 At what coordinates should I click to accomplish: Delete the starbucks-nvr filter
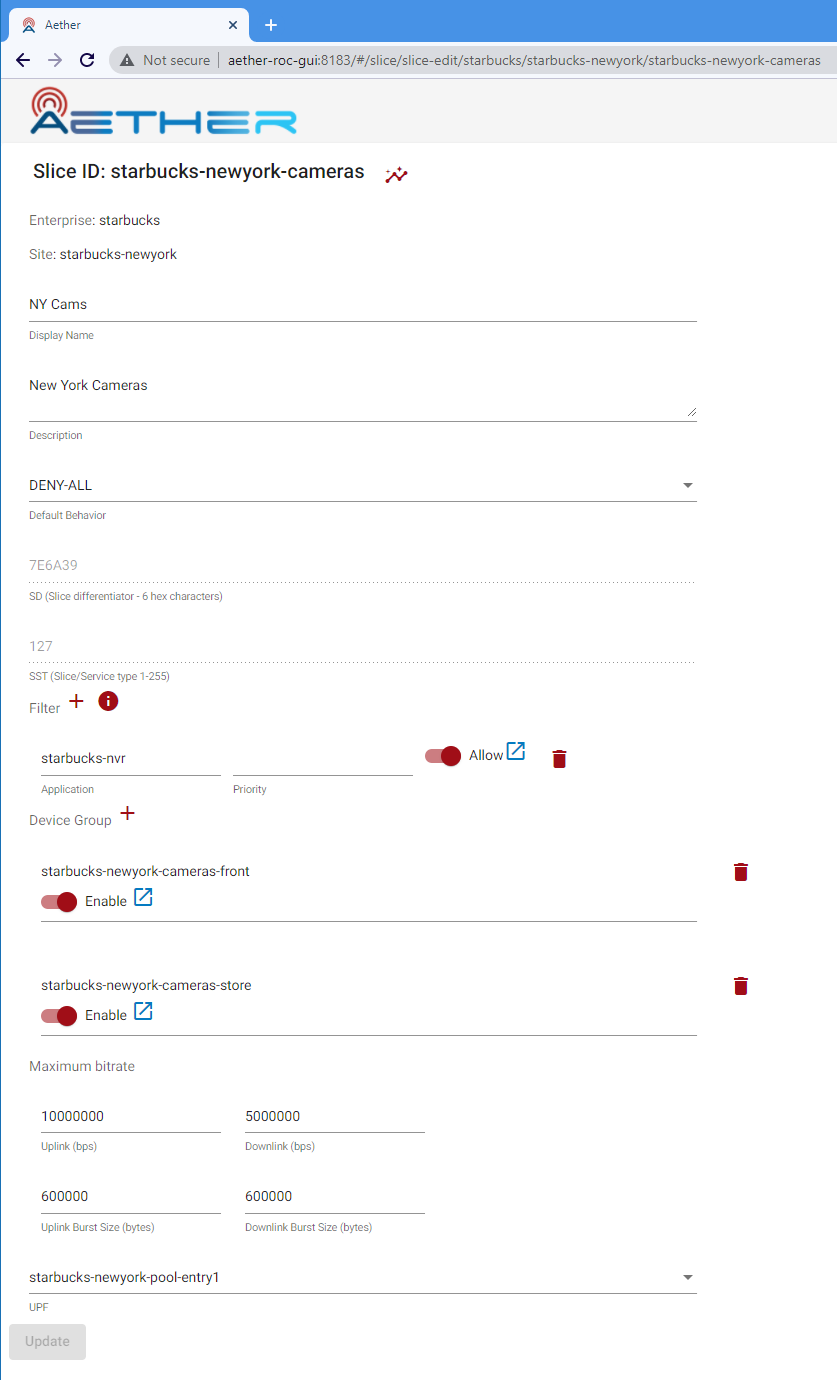560,759
